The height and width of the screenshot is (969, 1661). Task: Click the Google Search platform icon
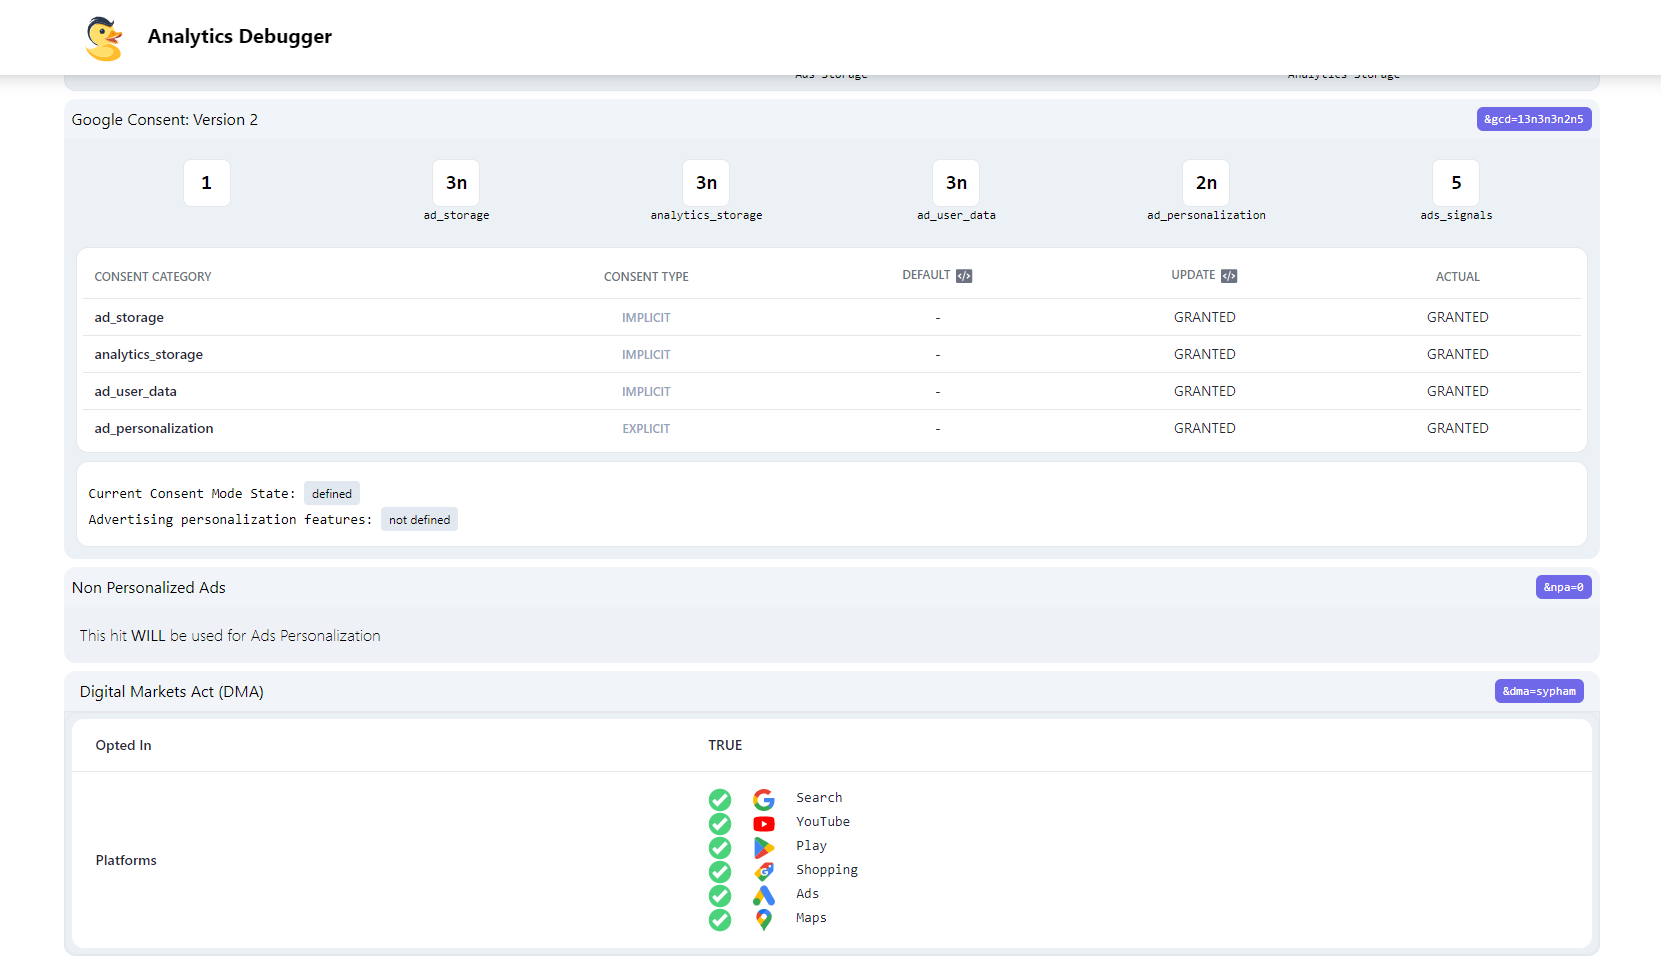click(x=764, y=799)
